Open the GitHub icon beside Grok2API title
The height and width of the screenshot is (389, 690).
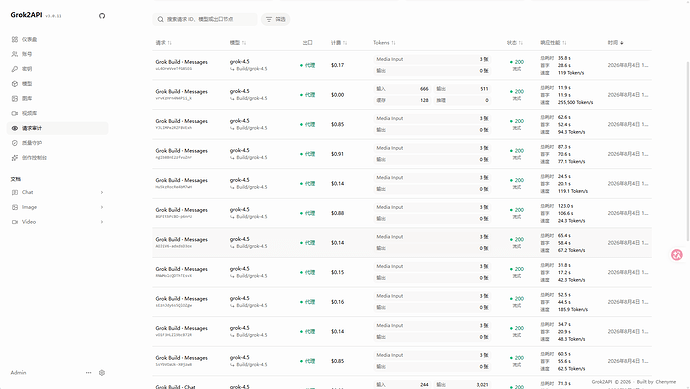click(x=102, y=16)
